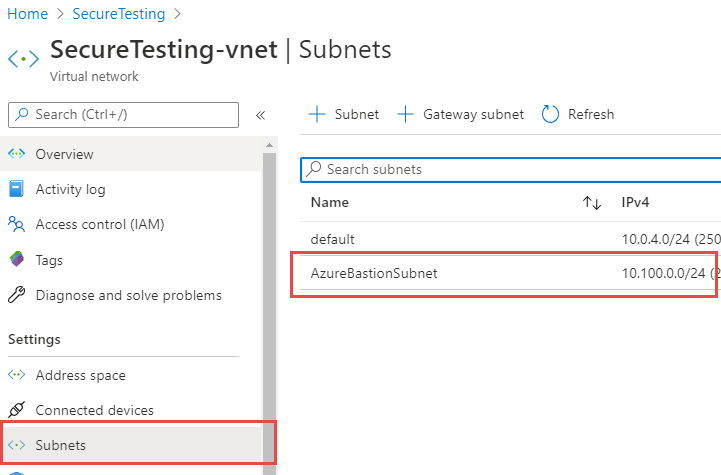The height and width of the screenshot is (475, 721).
Task: Open the SecureTesting breadcrumb link
Action: (119, 14)
